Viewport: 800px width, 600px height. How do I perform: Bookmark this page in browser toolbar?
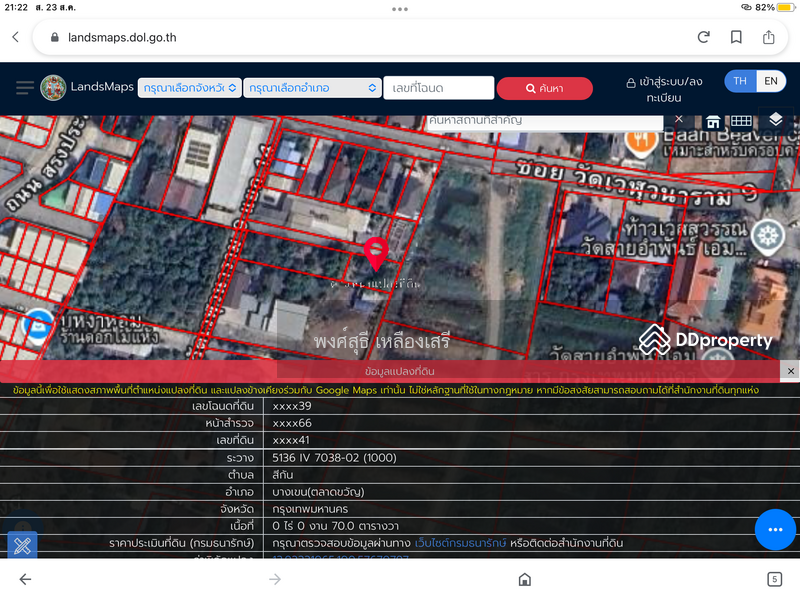pyautogui.click(x=736, y=37)
